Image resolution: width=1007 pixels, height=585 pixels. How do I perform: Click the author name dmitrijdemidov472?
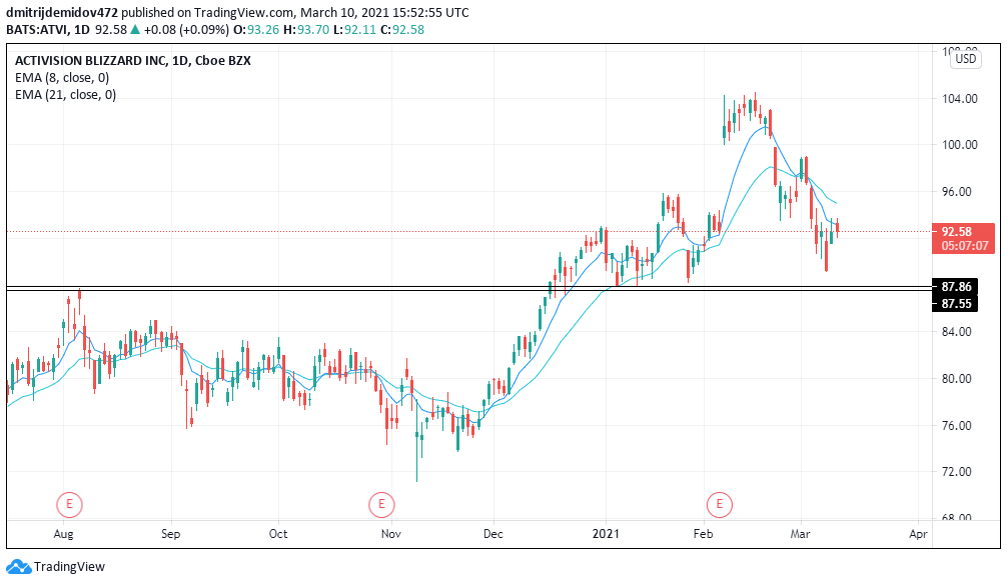pyautogui.click(x=62, y=12)
